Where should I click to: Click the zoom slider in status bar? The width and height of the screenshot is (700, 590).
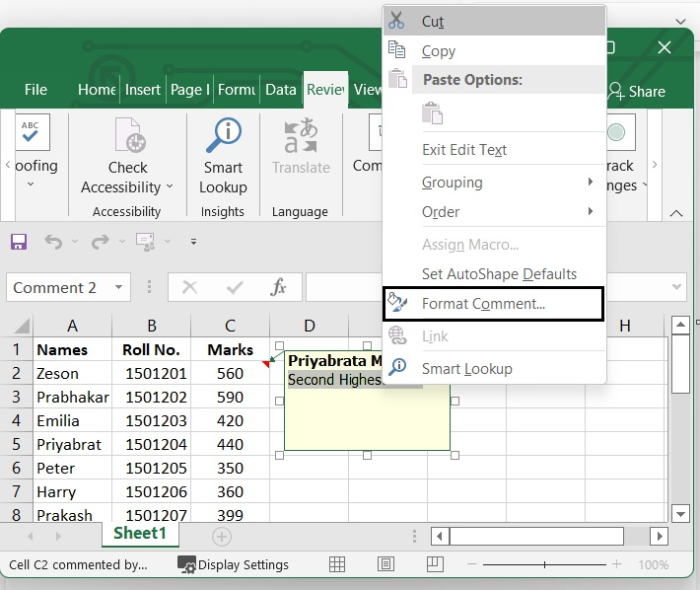point(545,565)
